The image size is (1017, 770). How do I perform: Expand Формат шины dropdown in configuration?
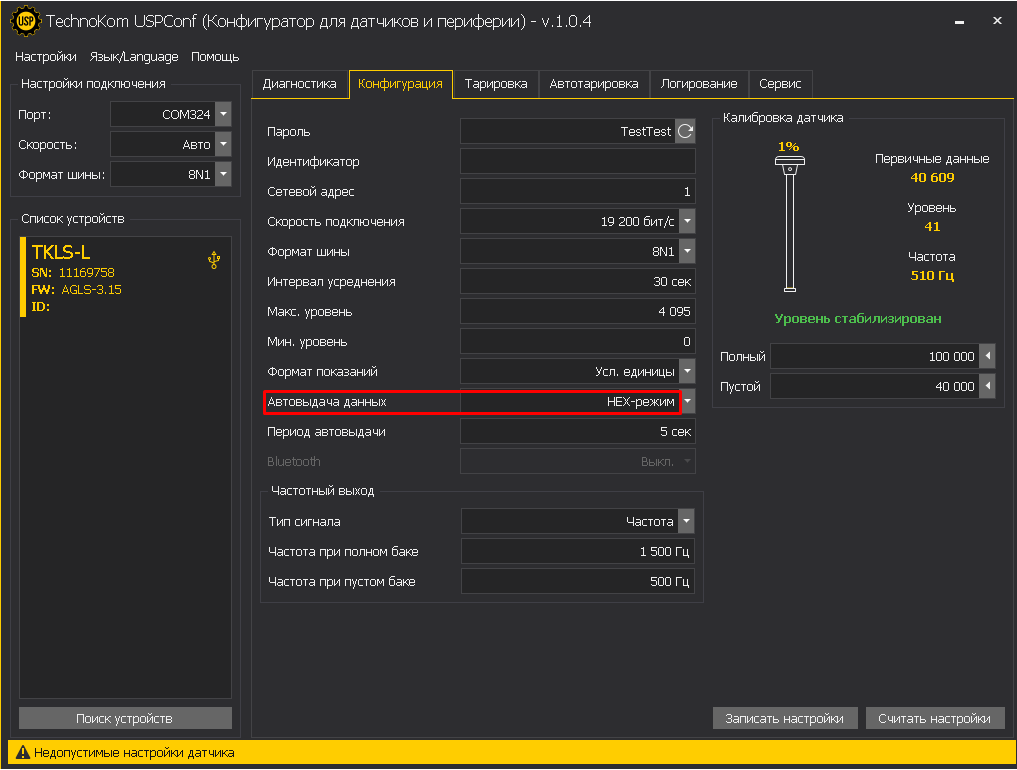click(687, 251)
